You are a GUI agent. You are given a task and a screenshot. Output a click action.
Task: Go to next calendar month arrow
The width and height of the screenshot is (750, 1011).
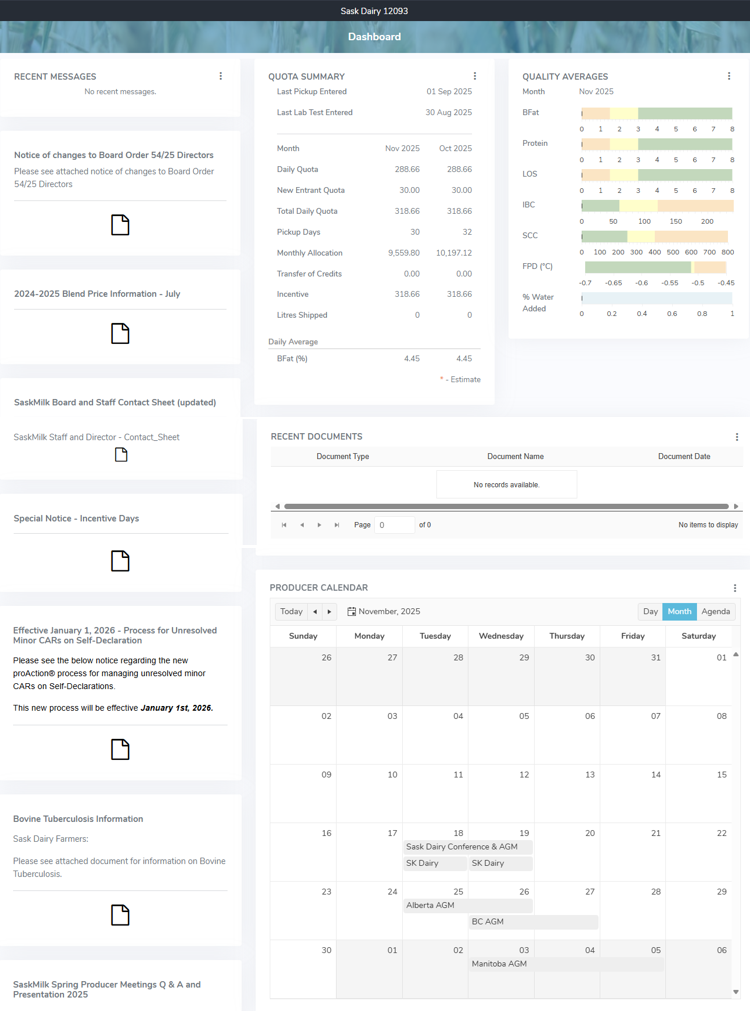click(329, 611)
